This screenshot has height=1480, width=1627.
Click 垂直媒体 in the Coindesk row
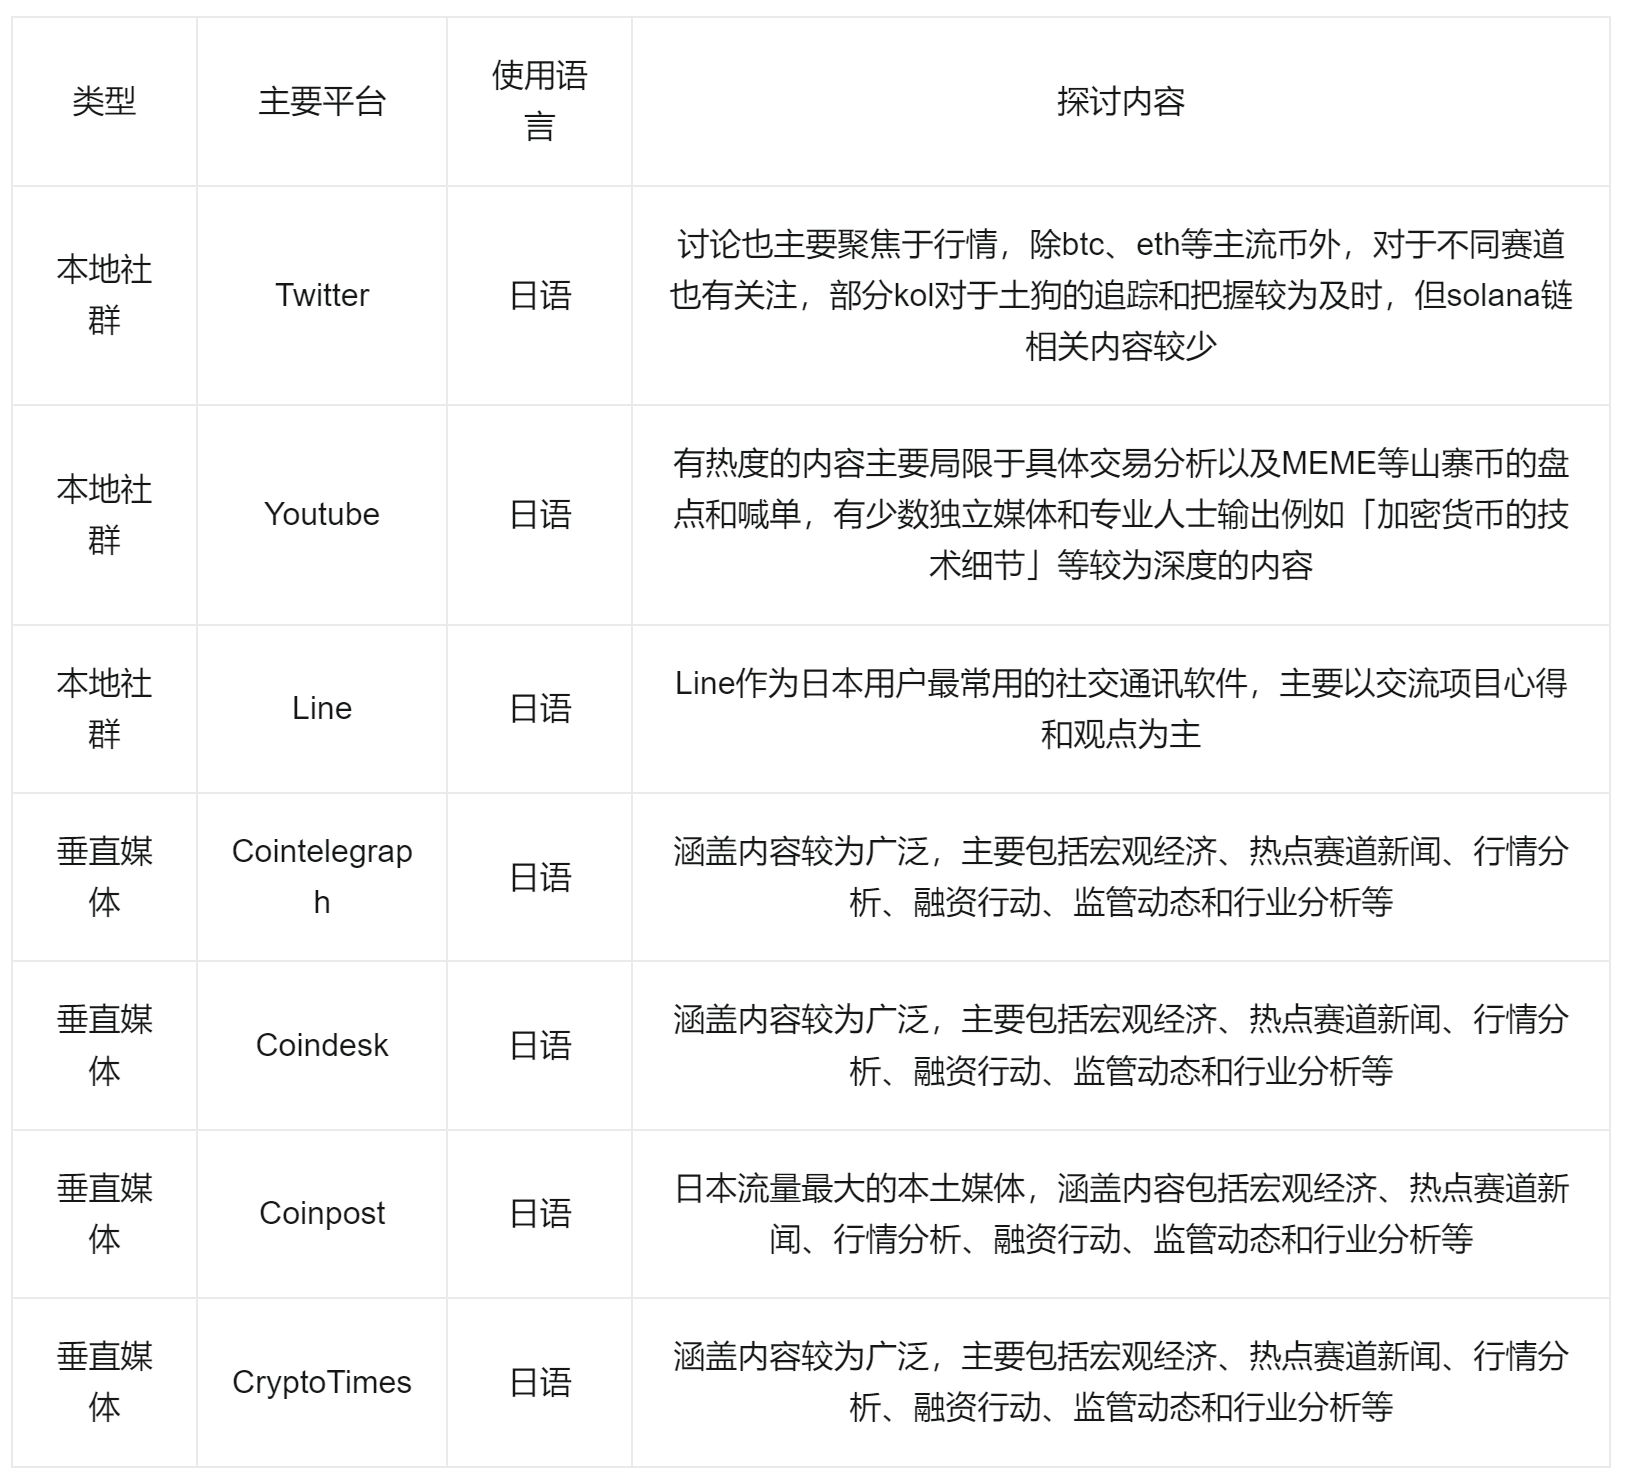coord(104,1045)
